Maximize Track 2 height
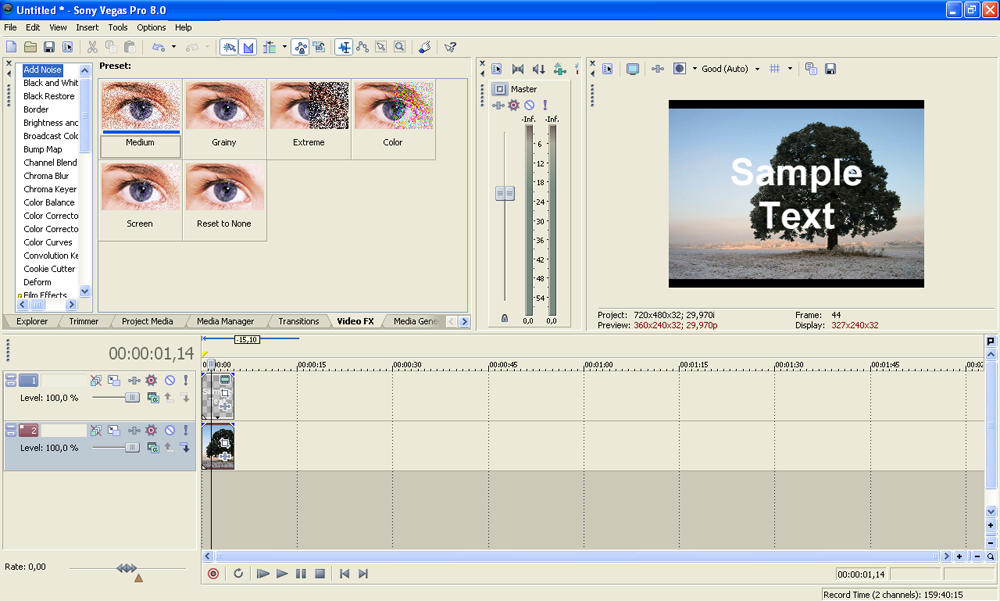This screenshot has width=1000, height=601. [10, 433]
